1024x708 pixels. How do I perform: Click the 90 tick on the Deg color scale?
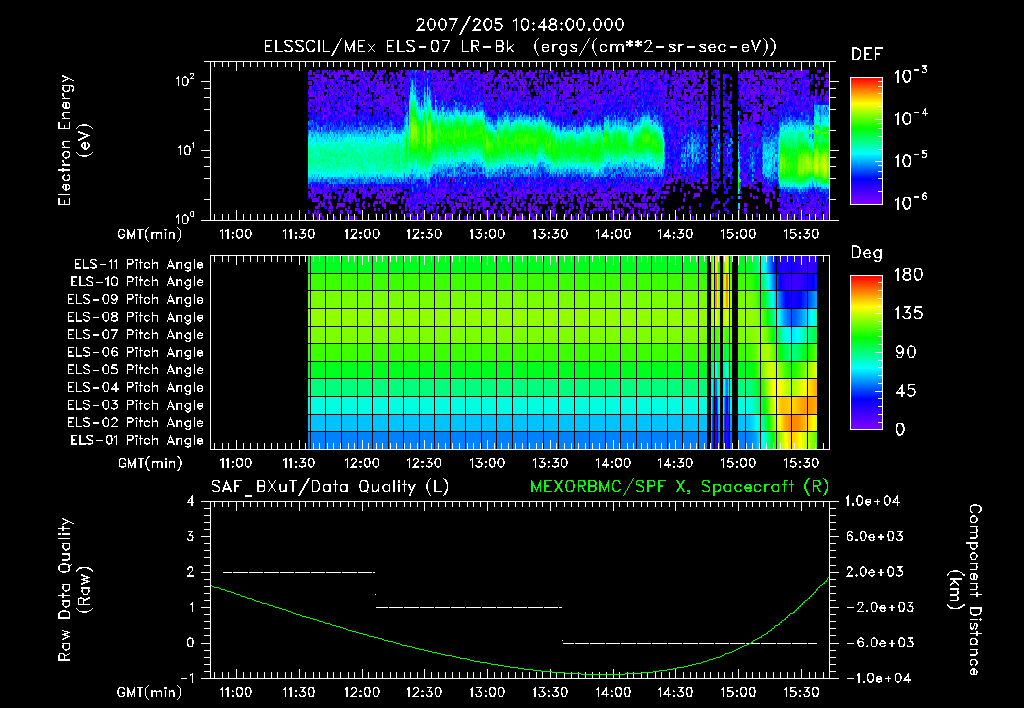coord(905,352)
